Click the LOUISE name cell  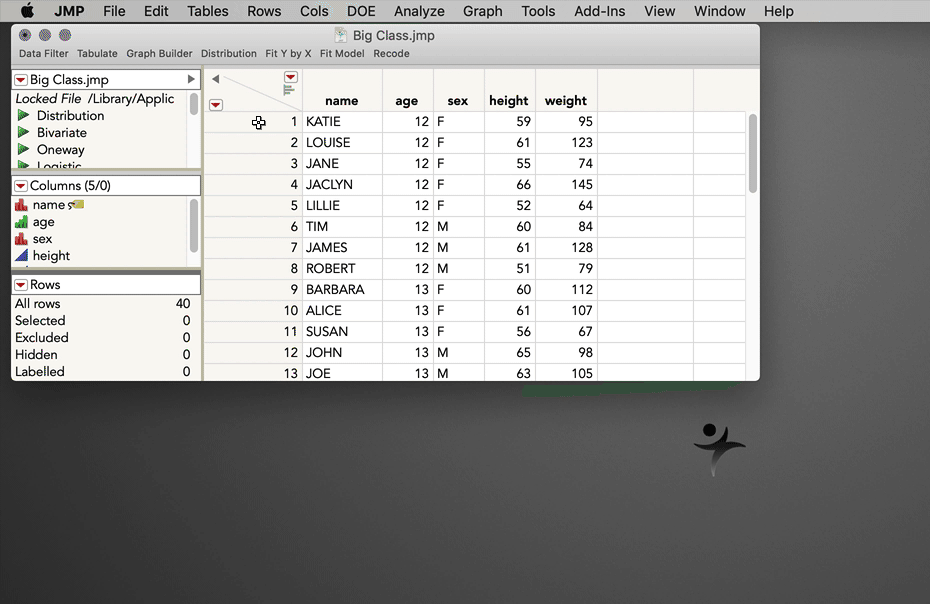pyautogui.click(x=342, y=142)
